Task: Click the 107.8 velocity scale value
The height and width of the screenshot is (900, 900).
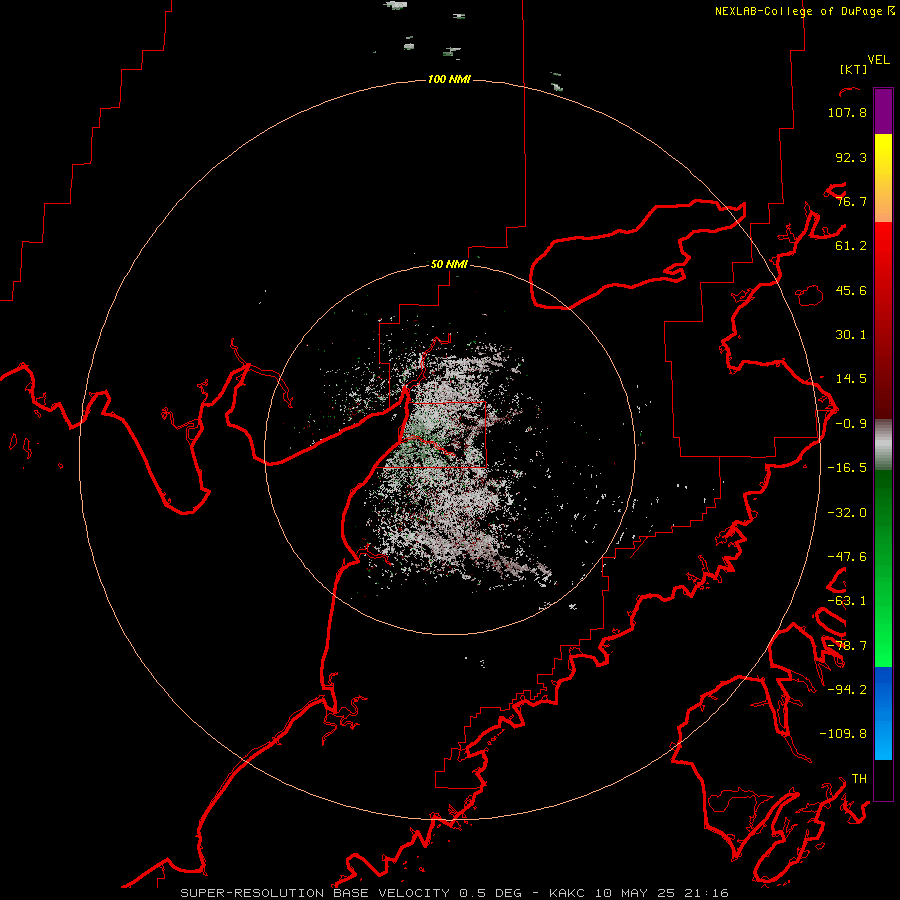Action: pyautogui.click(x=847, y=112)
